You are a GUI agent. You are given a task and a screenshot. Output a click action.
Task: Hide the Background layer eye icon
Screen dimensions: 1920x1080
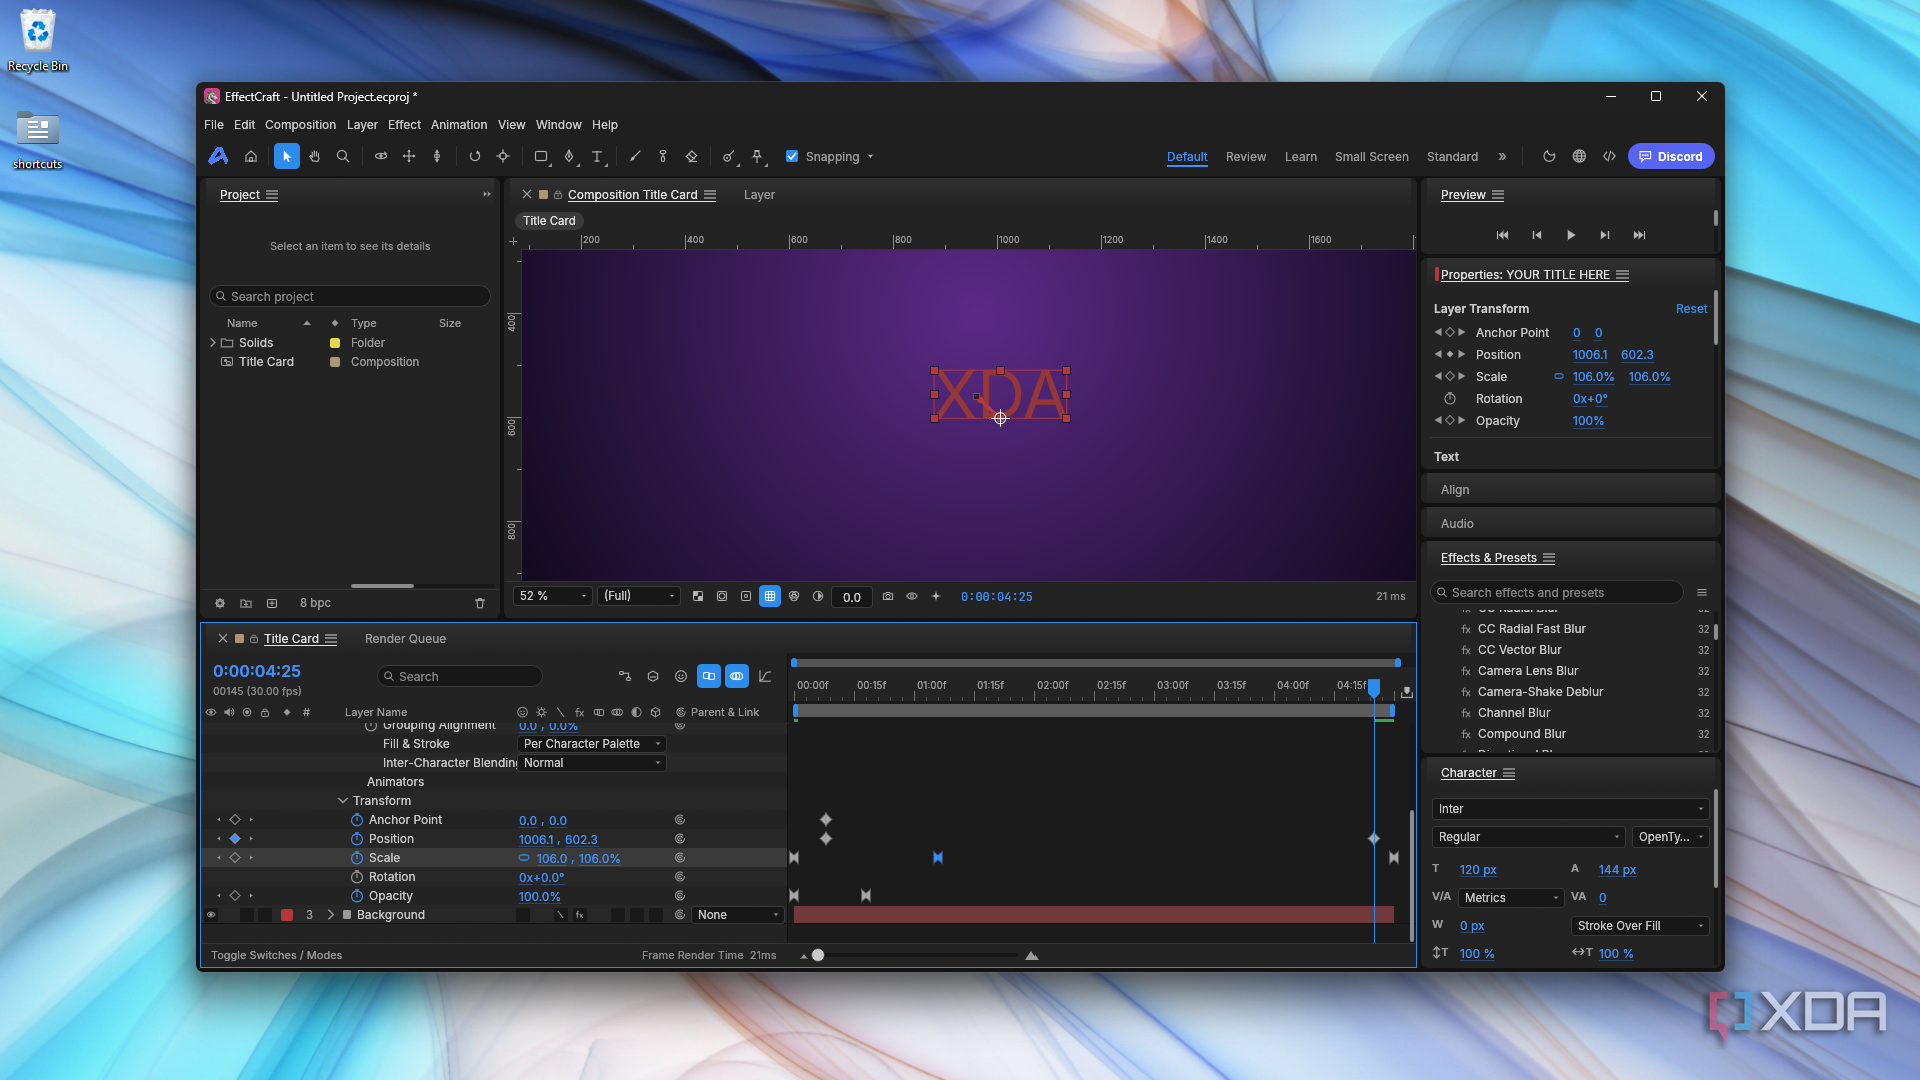coord(211,915)
